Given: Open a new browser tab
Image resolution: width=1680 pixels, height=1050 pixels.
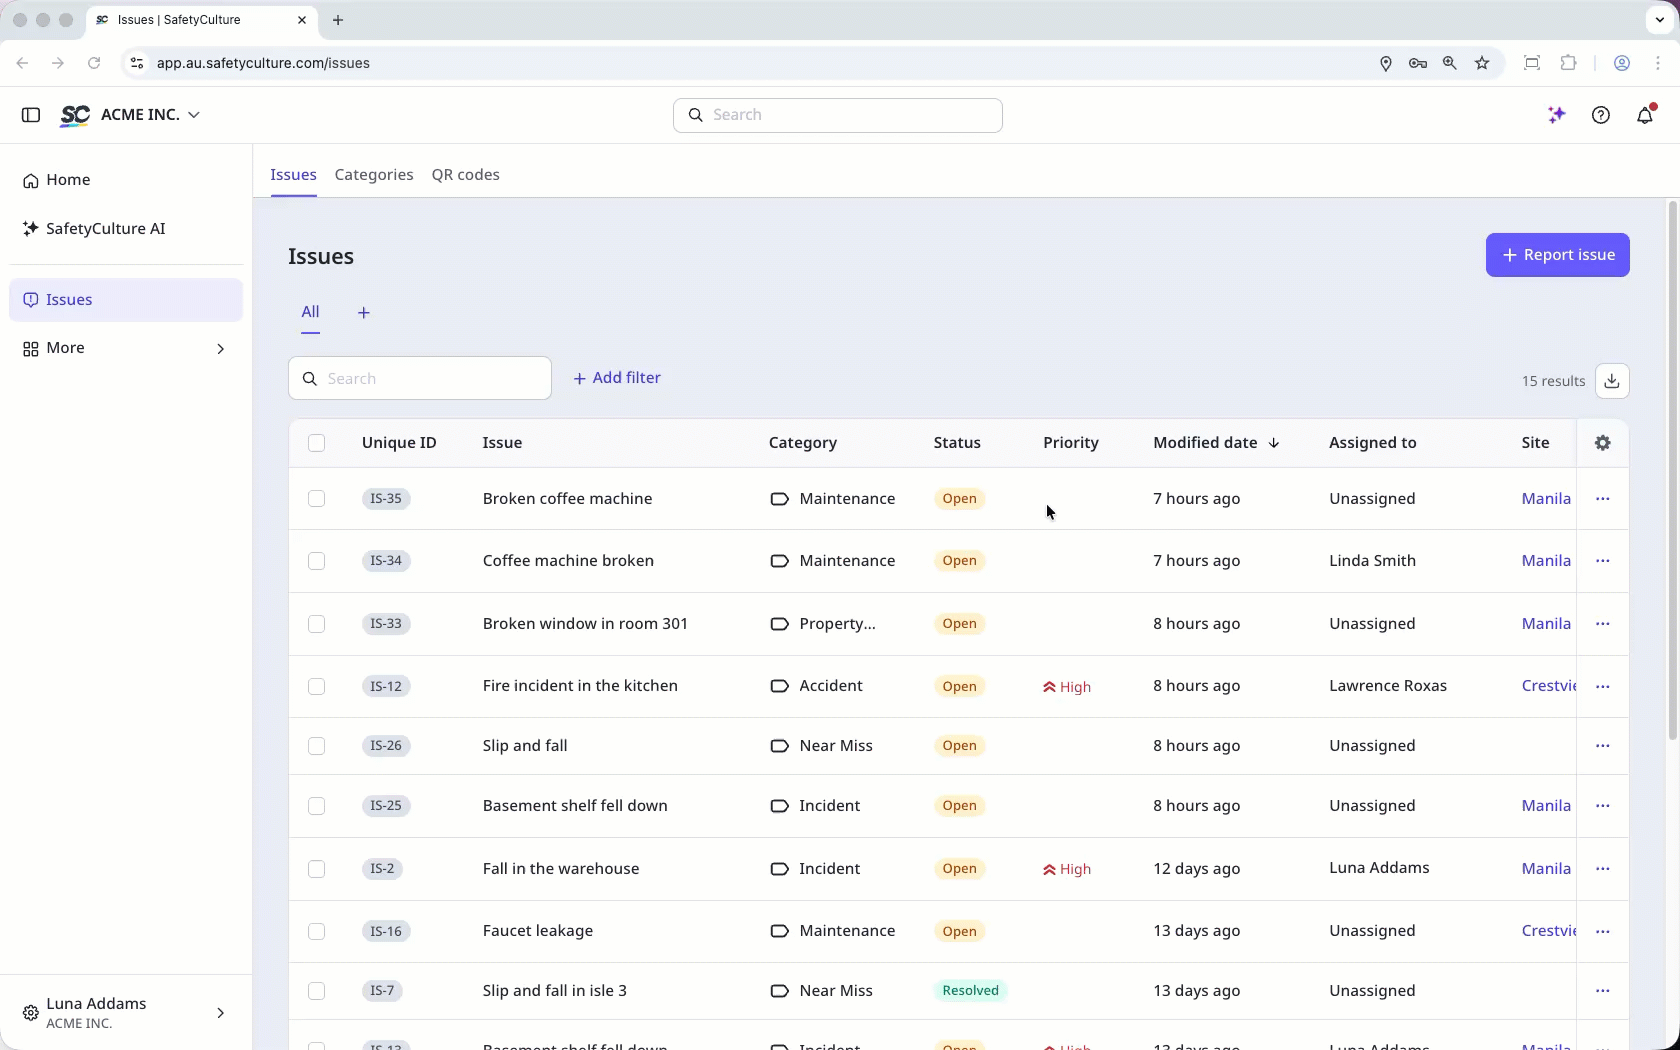Looking at the screenshot, I should pyautogui.click(x=338, y=20).
